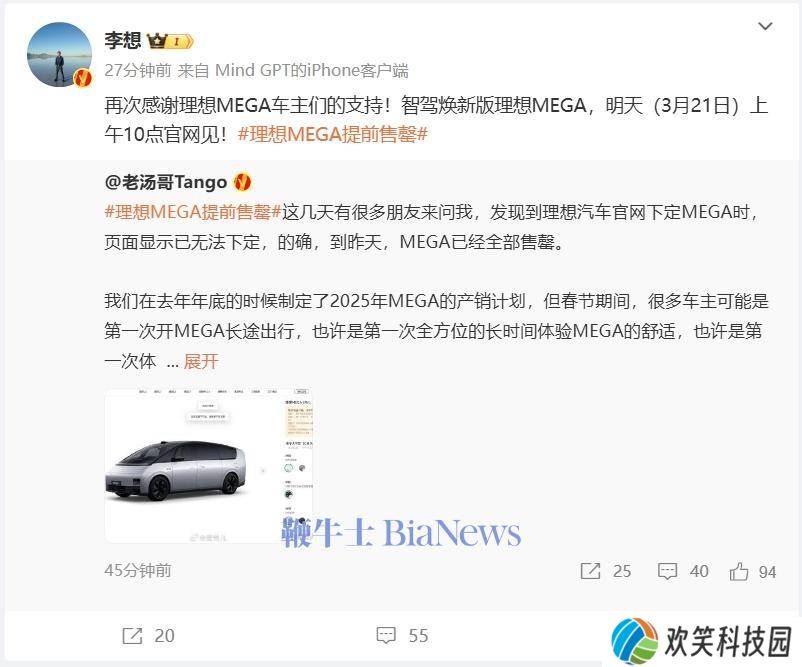Expand the quoted post with 展开

click(201, 361)
